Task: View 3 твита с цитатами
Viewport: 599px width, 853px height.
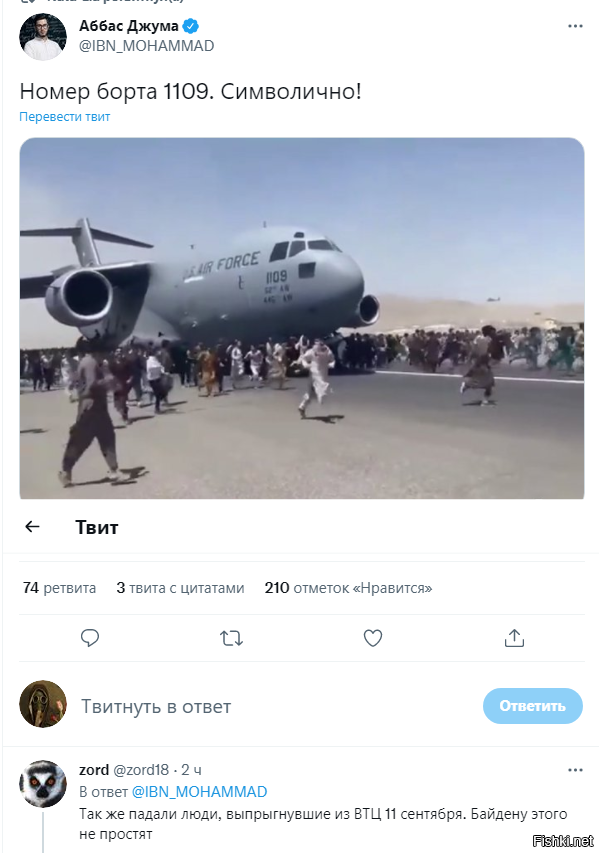Action: pos(180,588)
